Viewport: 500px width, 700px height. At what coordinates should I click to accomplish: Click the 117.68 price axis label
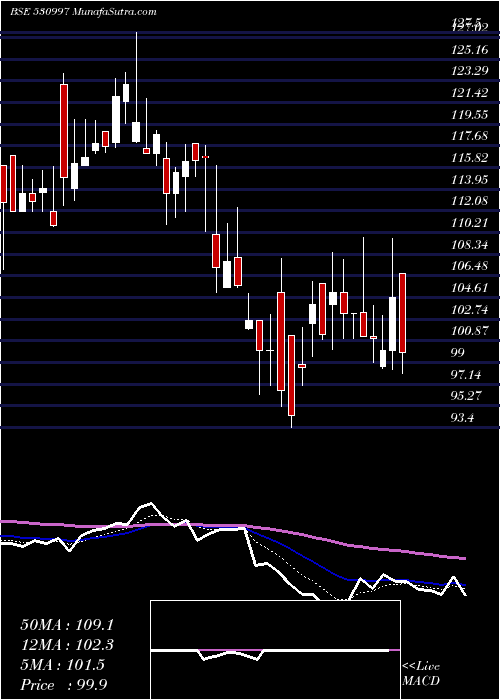tap(470, 136)
